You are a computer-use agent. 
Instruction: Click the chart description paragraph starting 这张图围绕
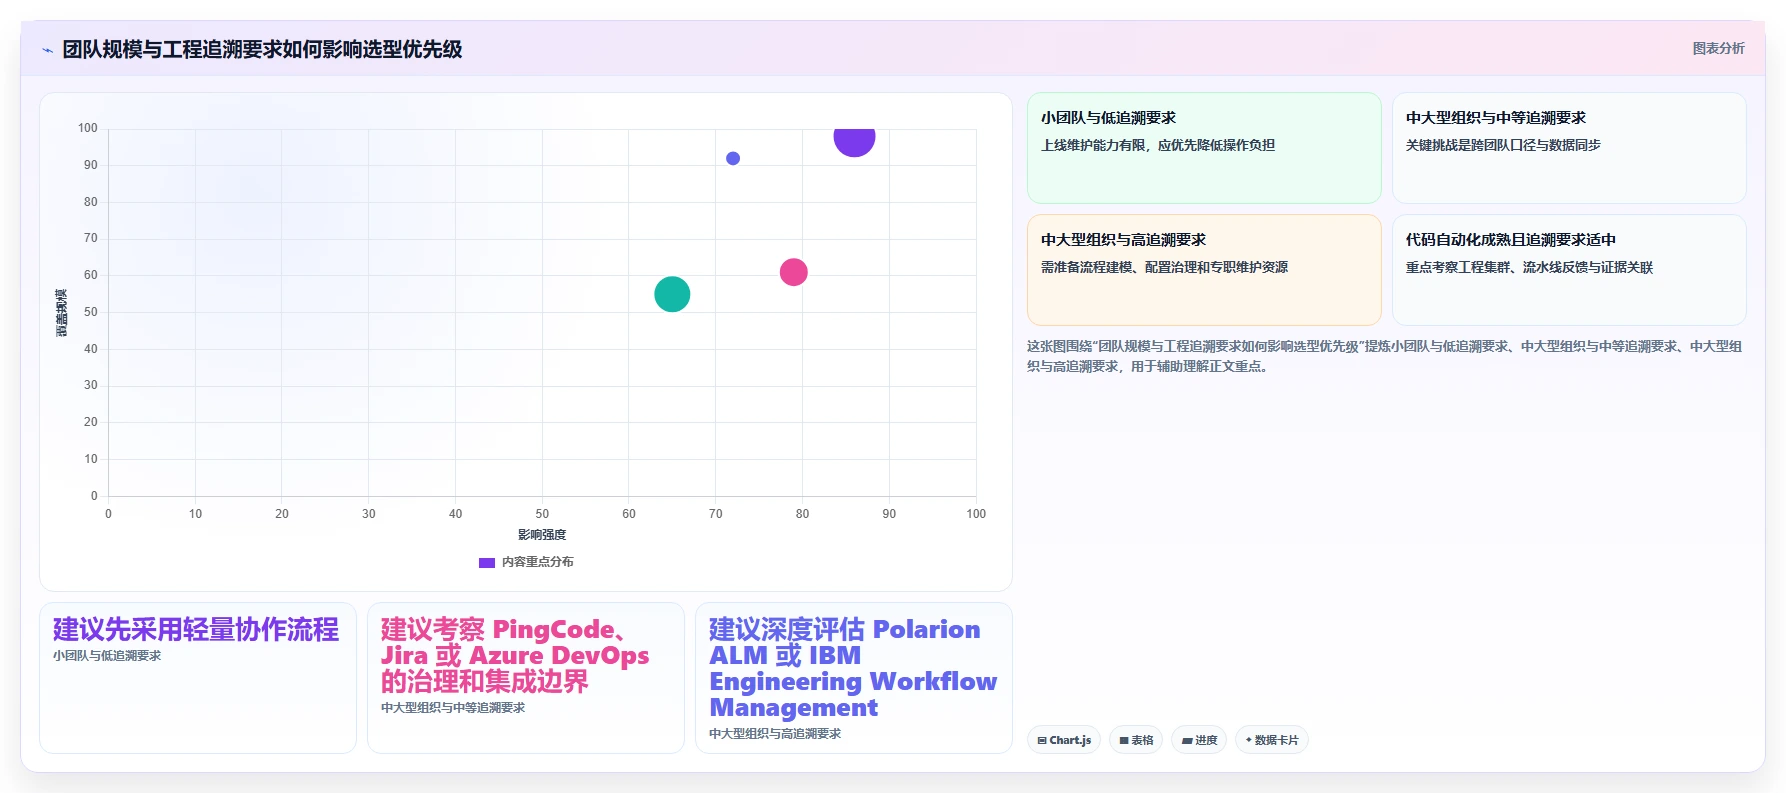(x=1385, y=356)
